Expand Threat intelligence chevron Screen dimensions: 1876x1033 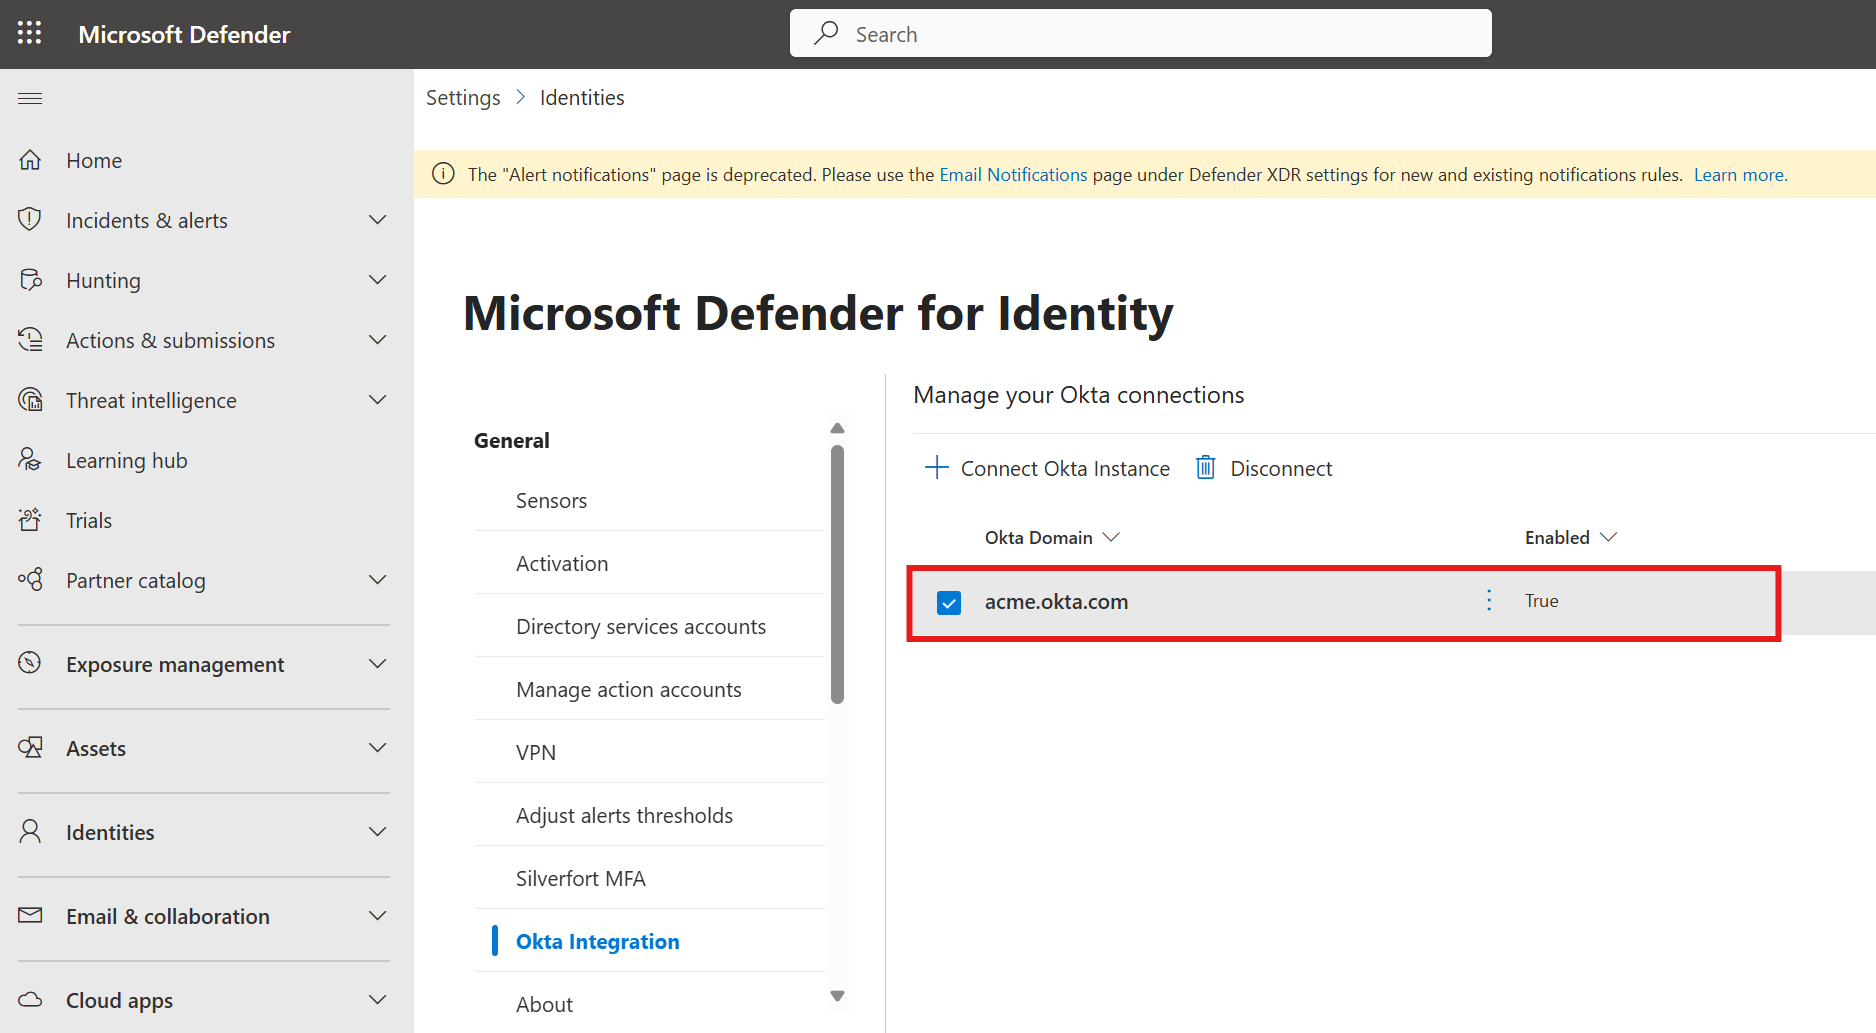(x=377, y=400)
